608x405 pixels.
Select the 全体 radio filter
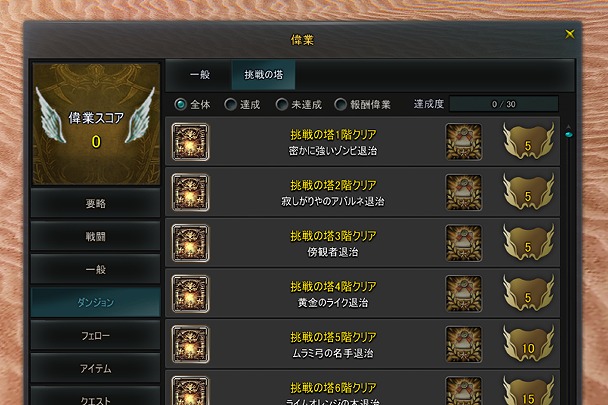pyautogui.click(x=180, y=104)
